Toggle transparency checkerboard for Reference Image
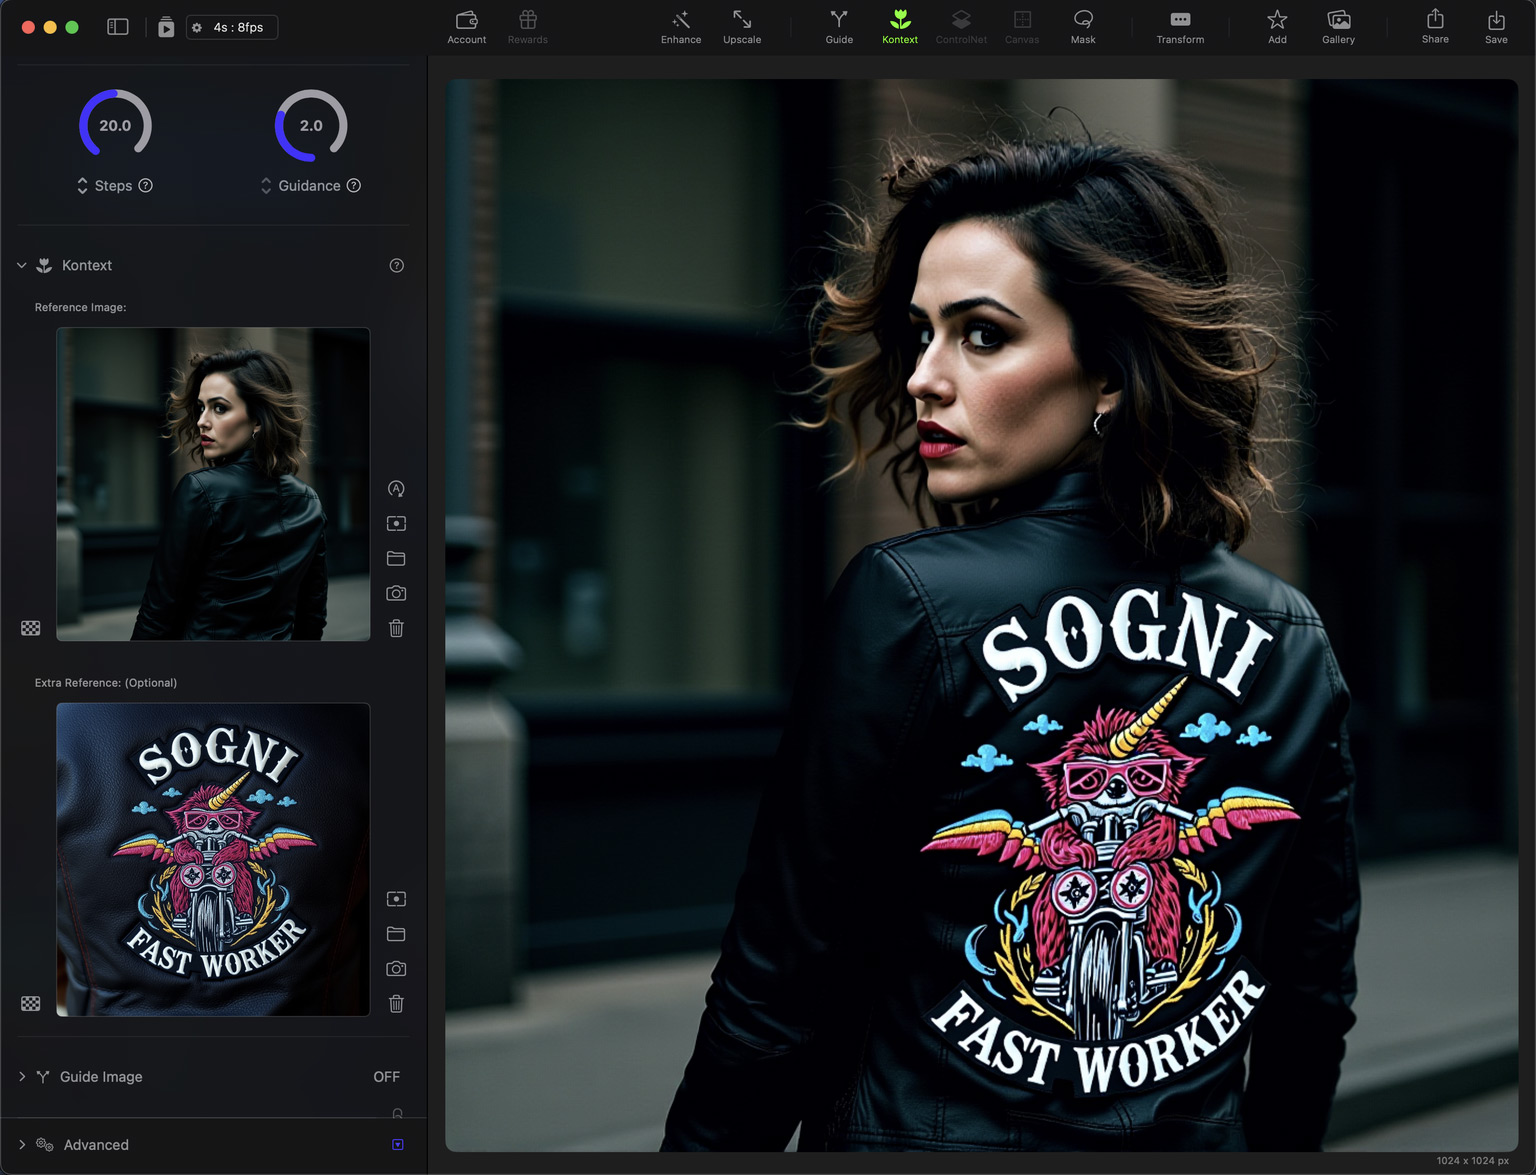 point(31,628)
